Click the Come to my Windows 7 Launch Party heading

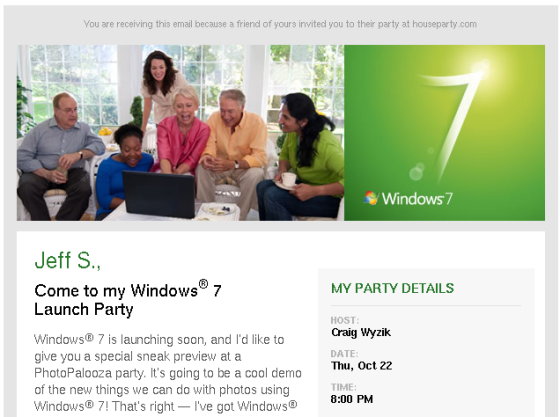coord(128,299)
